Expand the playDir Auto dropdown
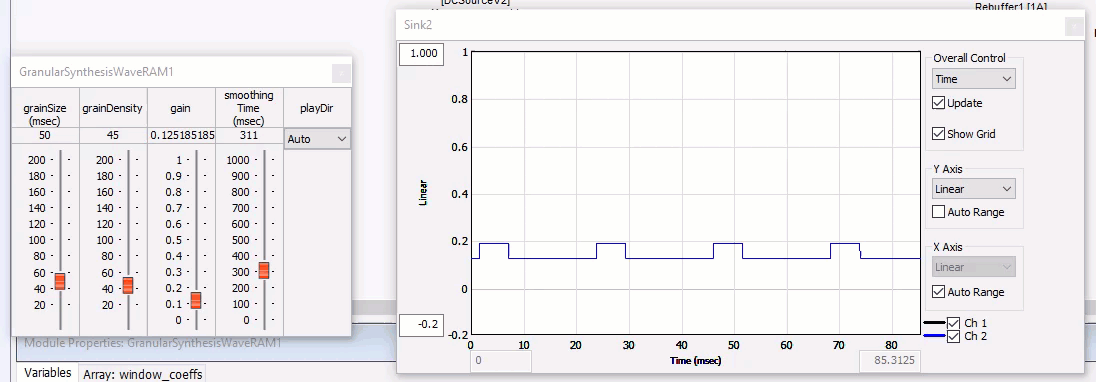This screenshot has width=1096, height=382. (x=317, y=139)
